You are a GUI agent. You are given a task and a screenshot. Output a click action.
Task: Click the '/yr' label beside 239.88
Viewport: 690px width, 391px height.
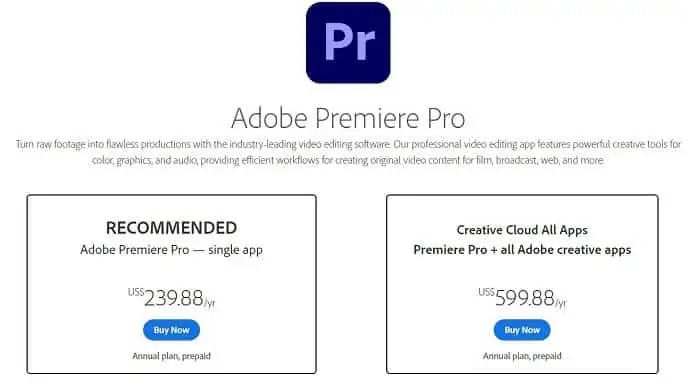pyautogui.click(x=210, y=303)
